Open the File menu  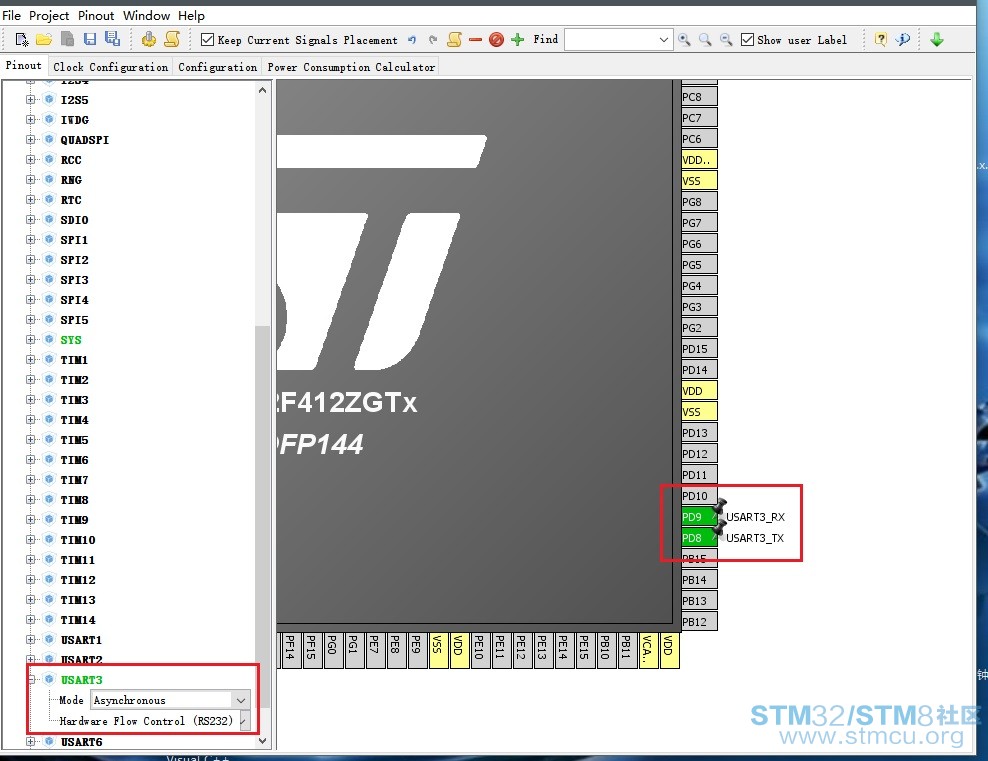tap(11, 15)
